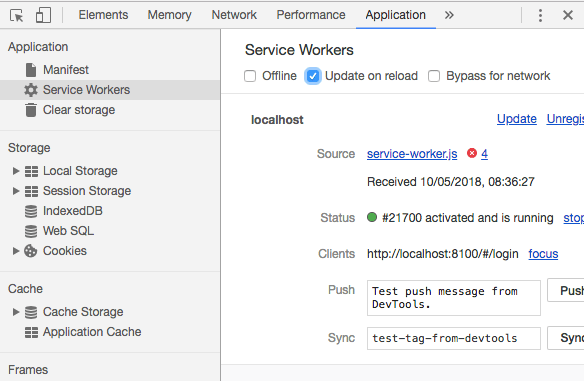
Task: Click the Sync button
Action: coord(566,338)
